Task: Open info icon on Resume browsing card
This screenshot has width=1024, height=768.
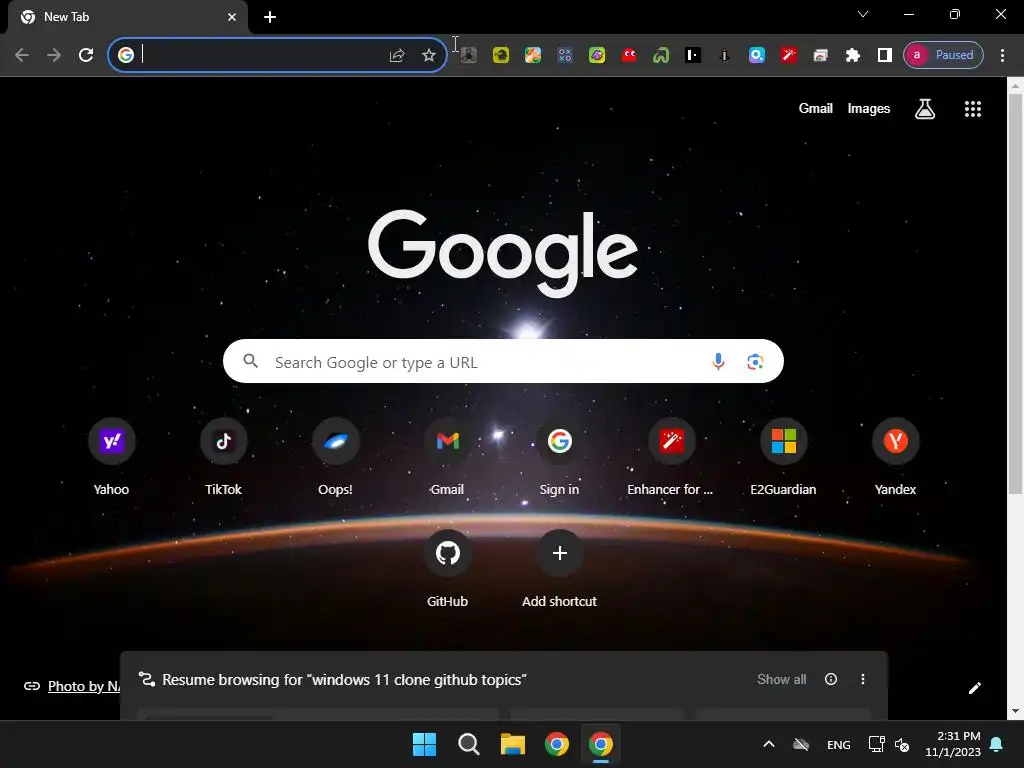Action: (x=831, y=679)
